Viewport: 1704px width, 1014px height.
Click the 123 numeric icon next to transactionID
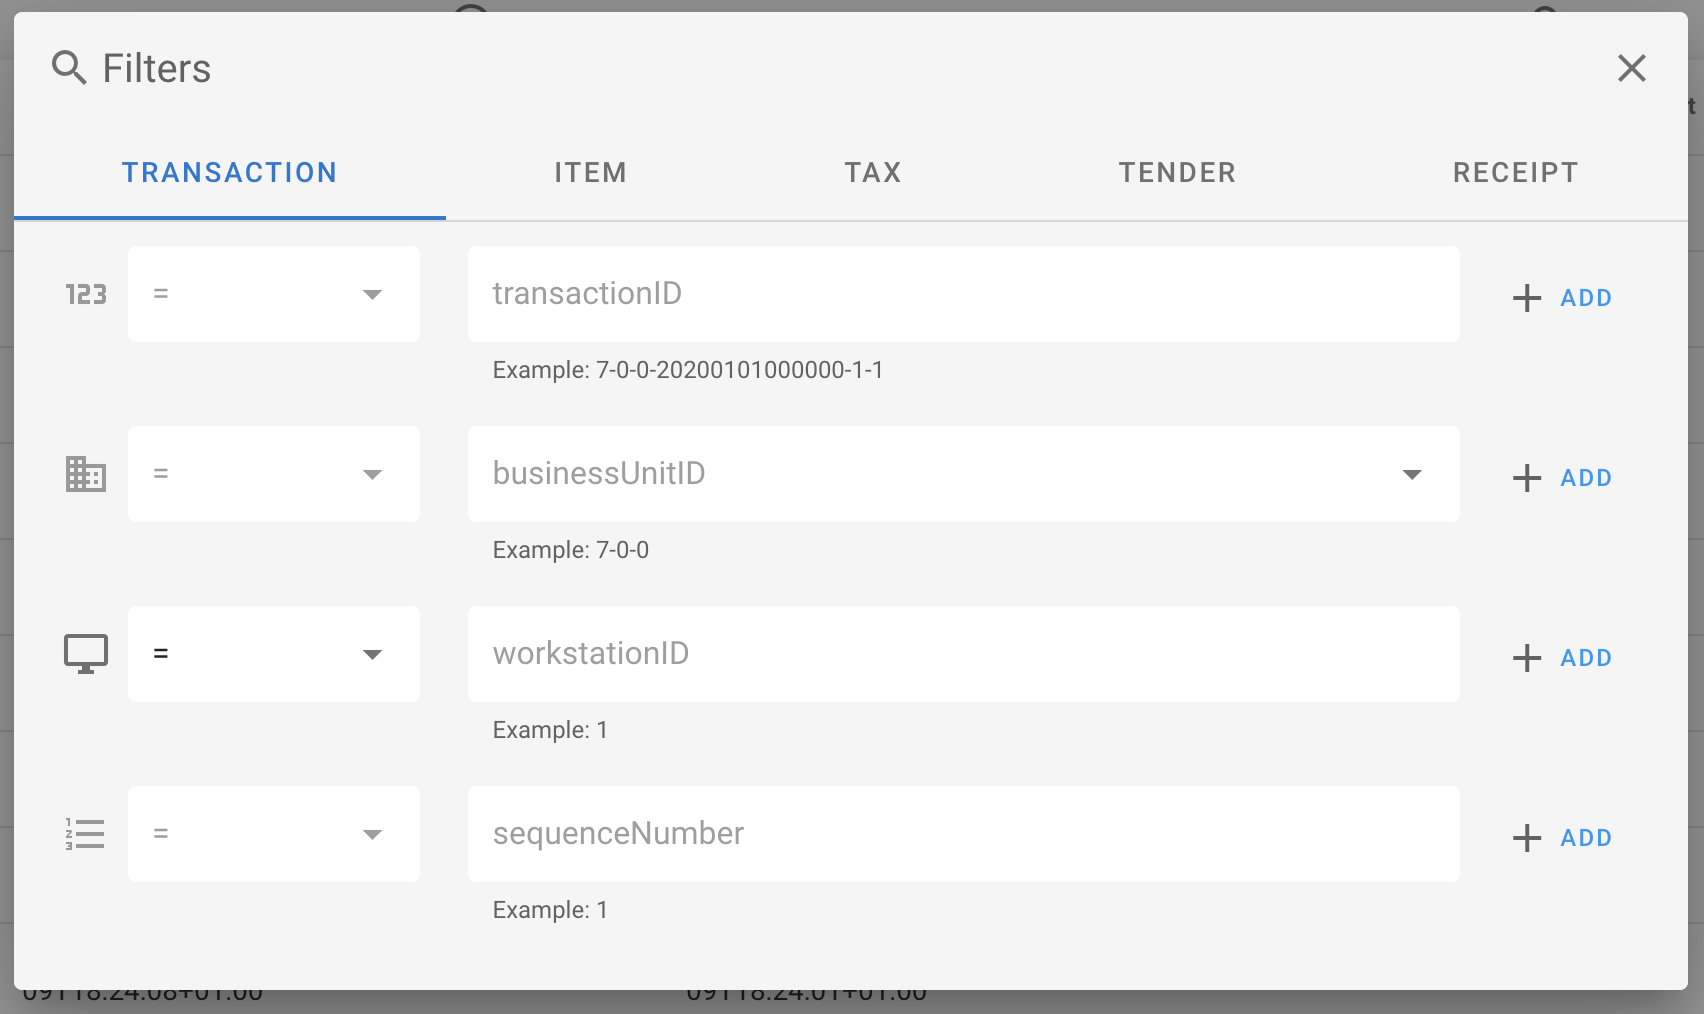[85, 294]
